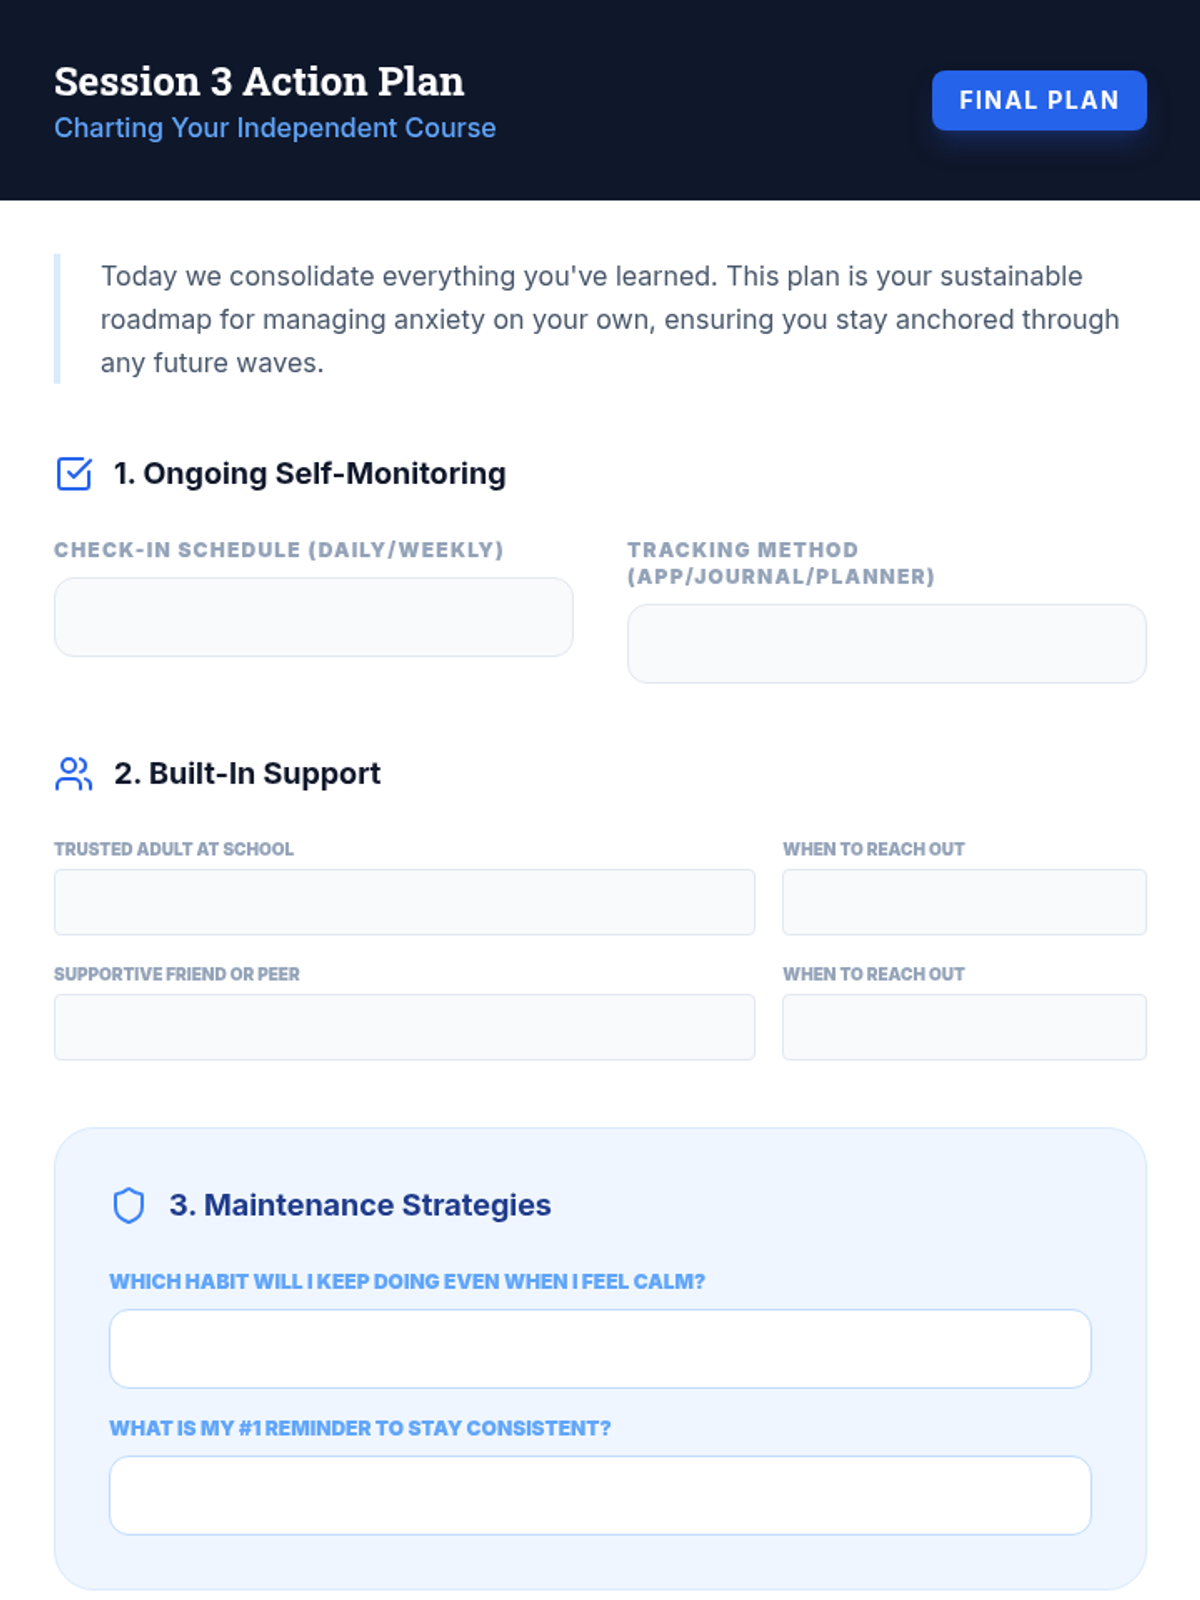Focus the Tracking Method input field
The image size is (1200, 1600).
pos(887,644)
